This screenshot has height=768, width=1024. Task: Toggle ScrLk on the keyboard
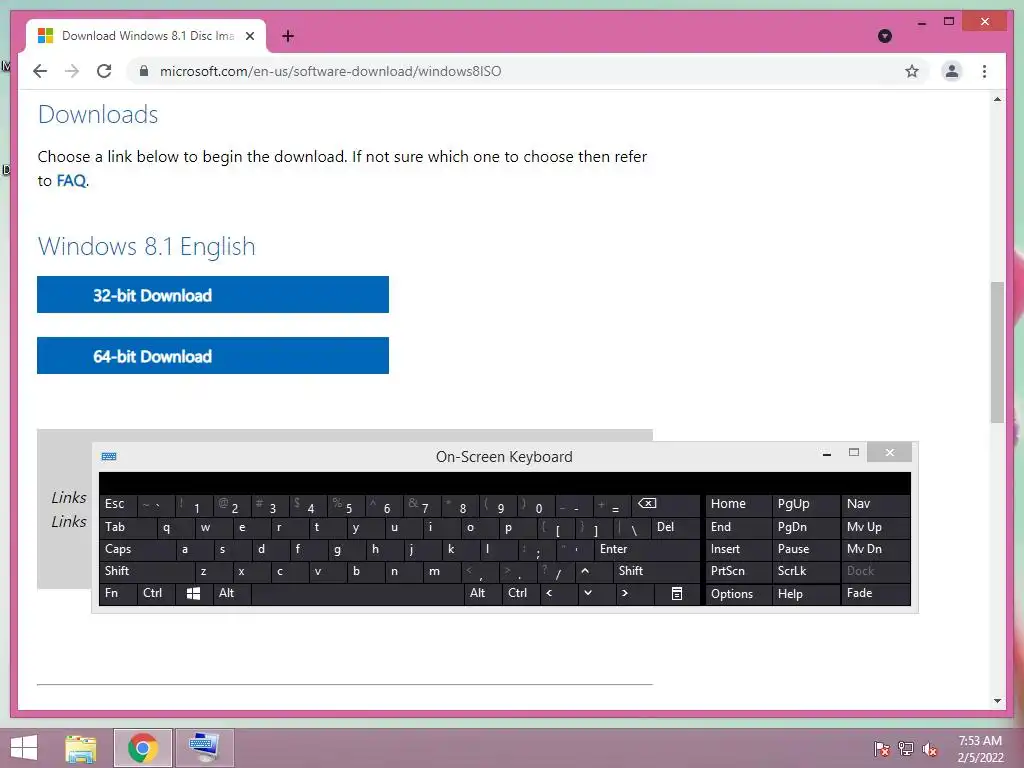tap(805, 571)
